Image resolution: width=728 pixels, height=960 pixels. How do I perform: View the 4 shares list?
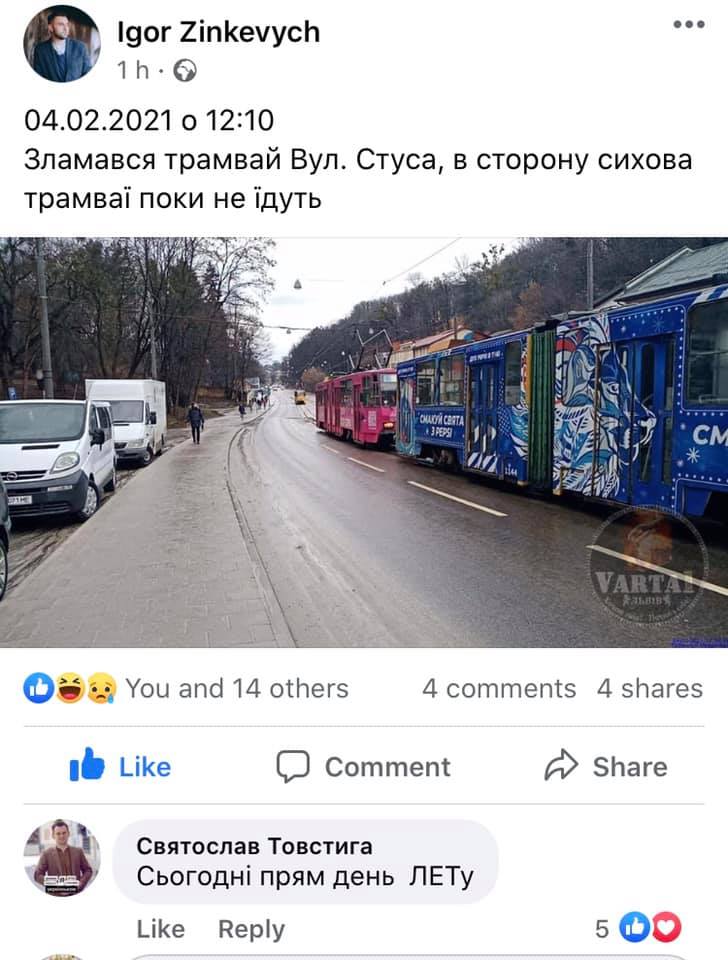[x=650, y=689]
